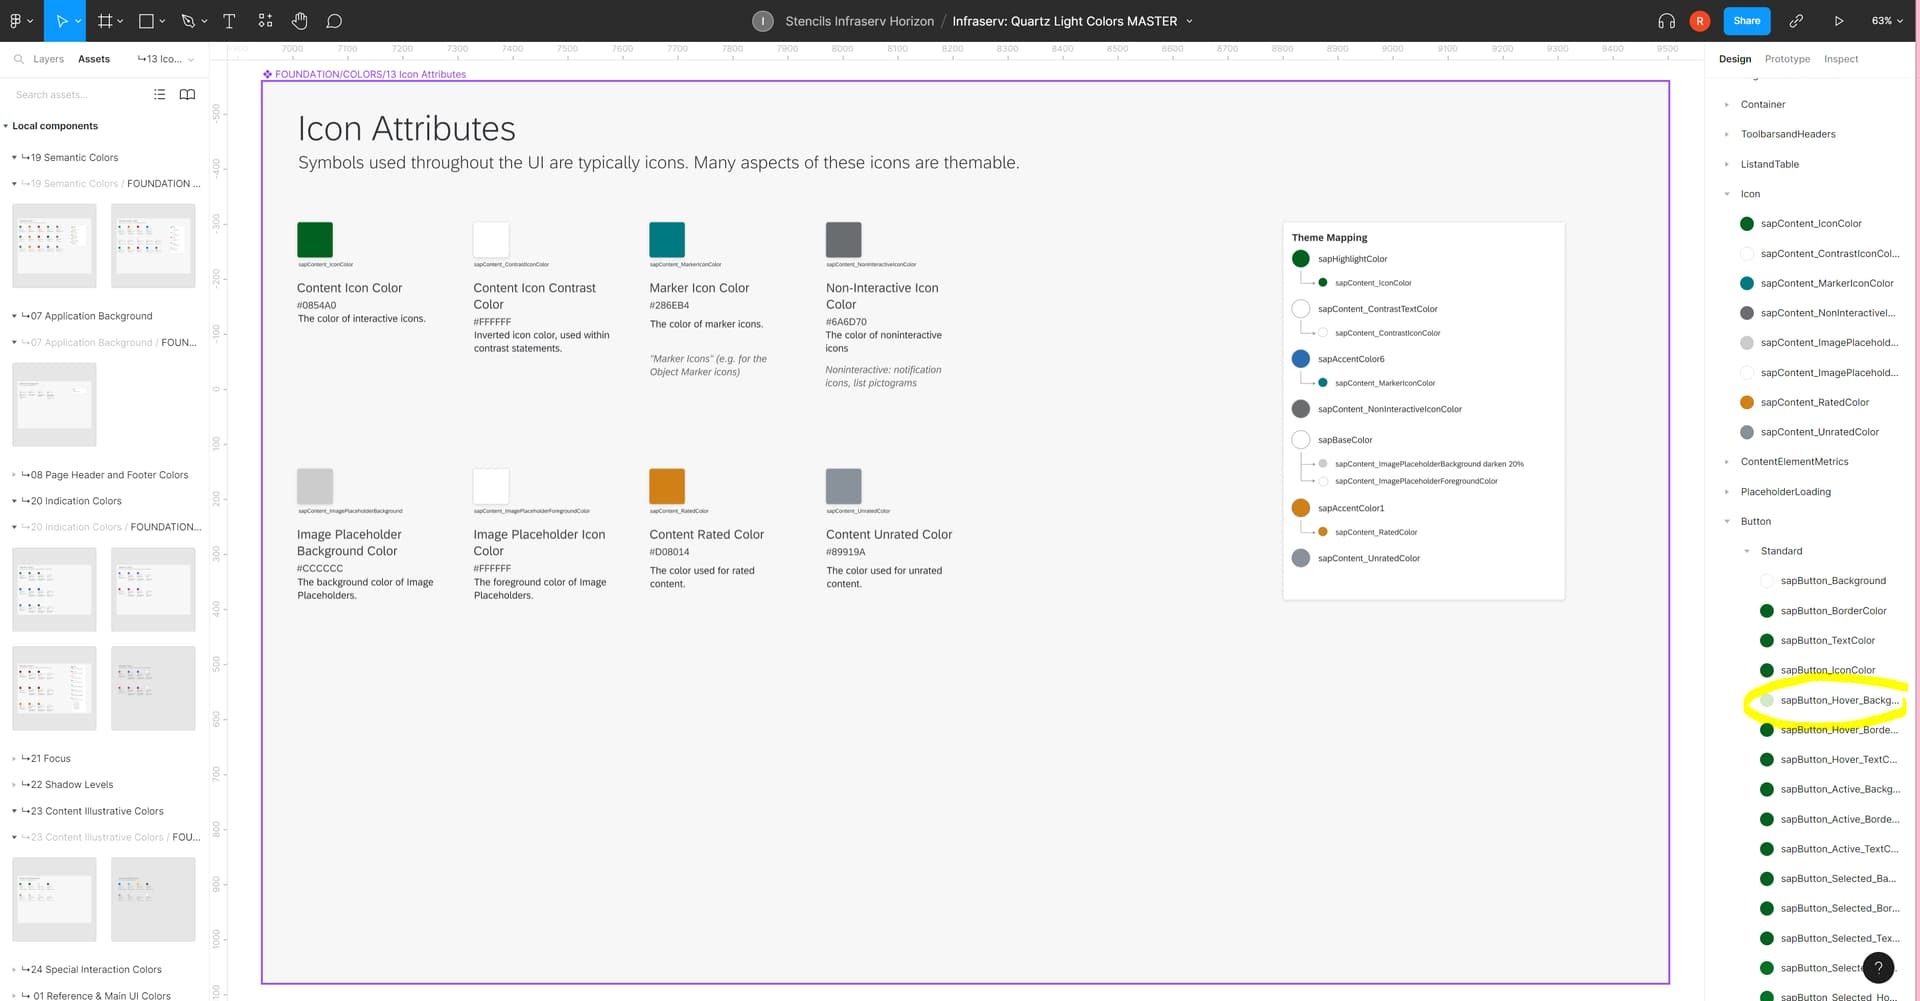The width and height of the screenshot is (1920, 1001).
Task: Expand the Container style group
Action: point(1727,104)
